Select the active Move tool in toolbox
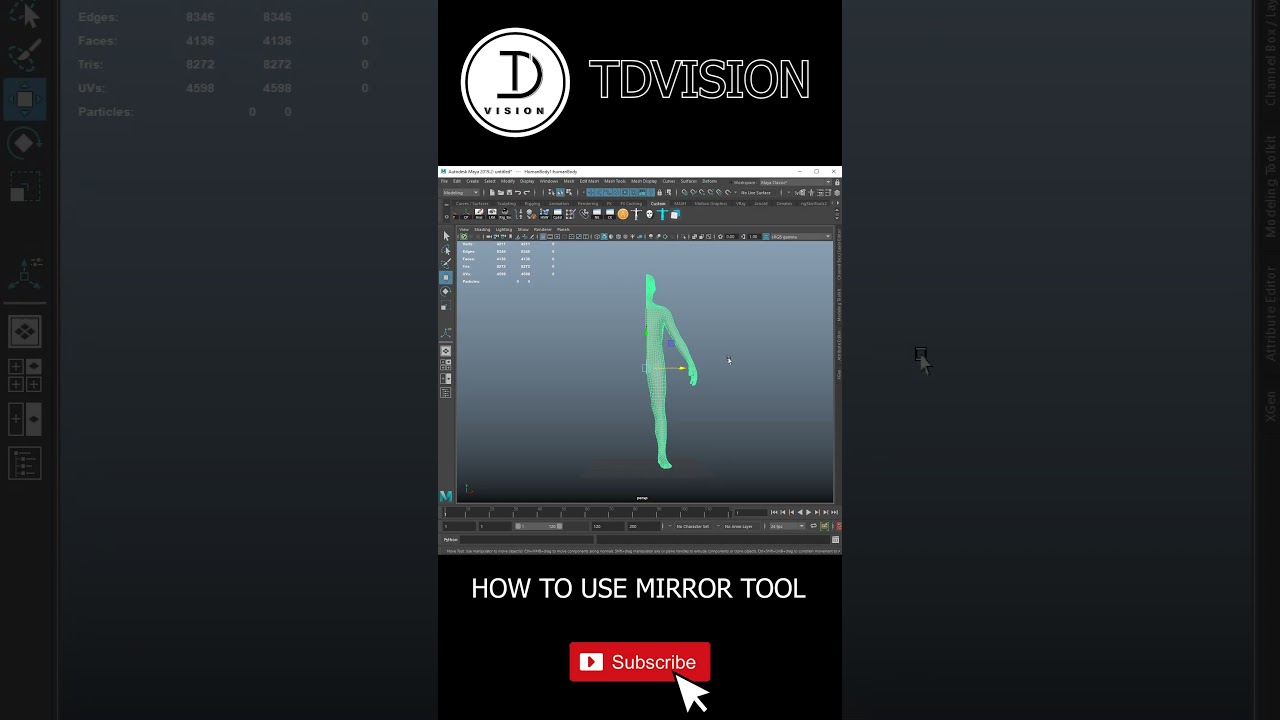The height and width of the screenshot is (720, 1280). pyautogui.click(x=446, y=277)
